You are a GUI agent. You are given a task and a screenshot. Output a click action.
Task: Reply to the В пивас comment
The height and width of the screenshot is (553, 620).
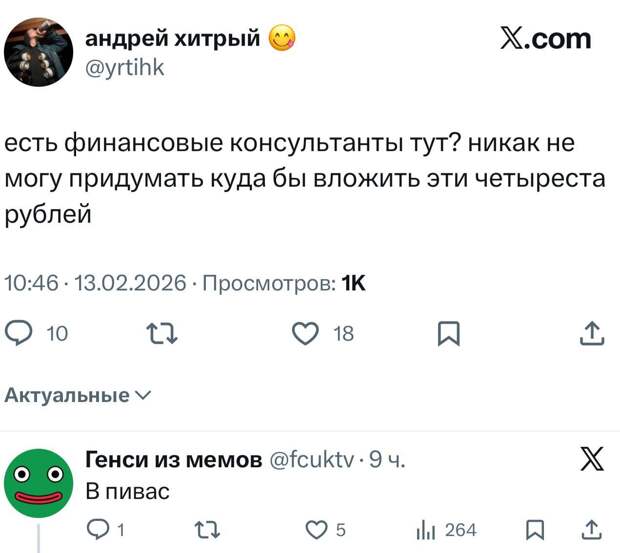98,530
